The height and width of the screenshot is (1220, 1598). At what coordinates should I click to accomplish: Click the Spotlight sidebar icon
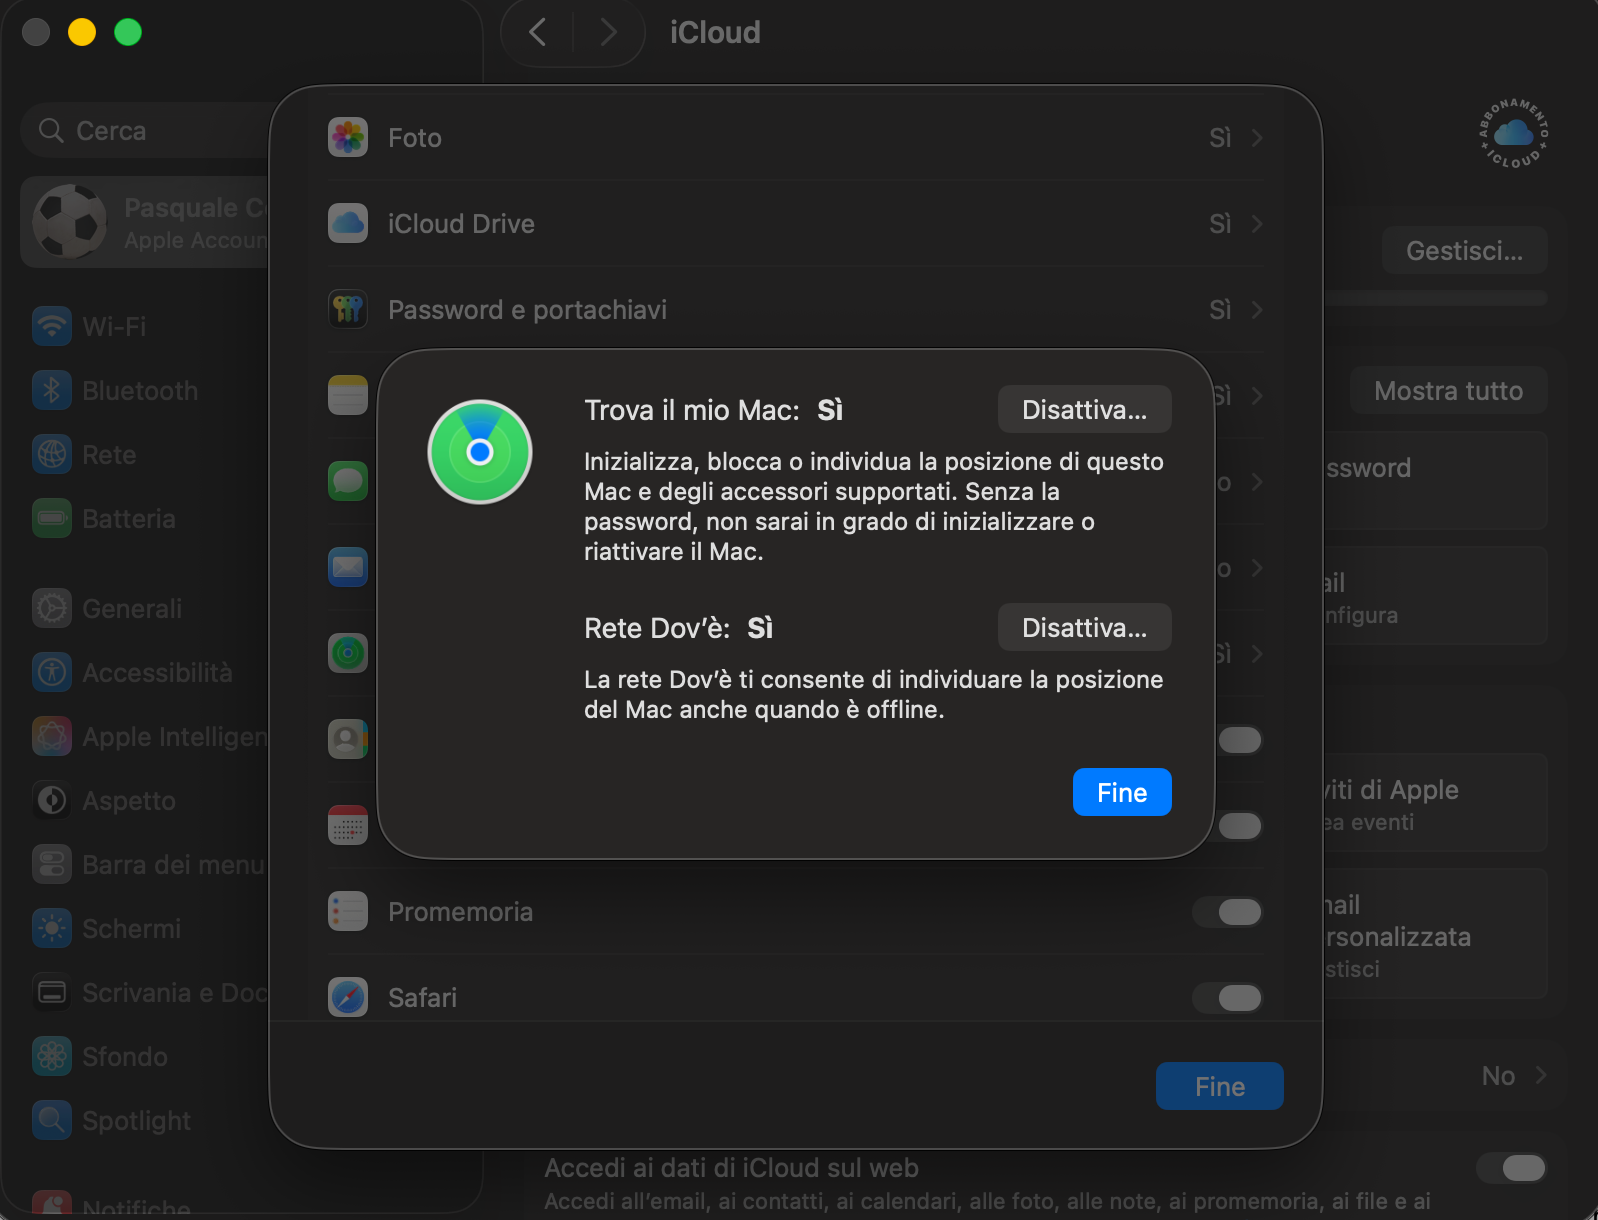pos(52,1120)
